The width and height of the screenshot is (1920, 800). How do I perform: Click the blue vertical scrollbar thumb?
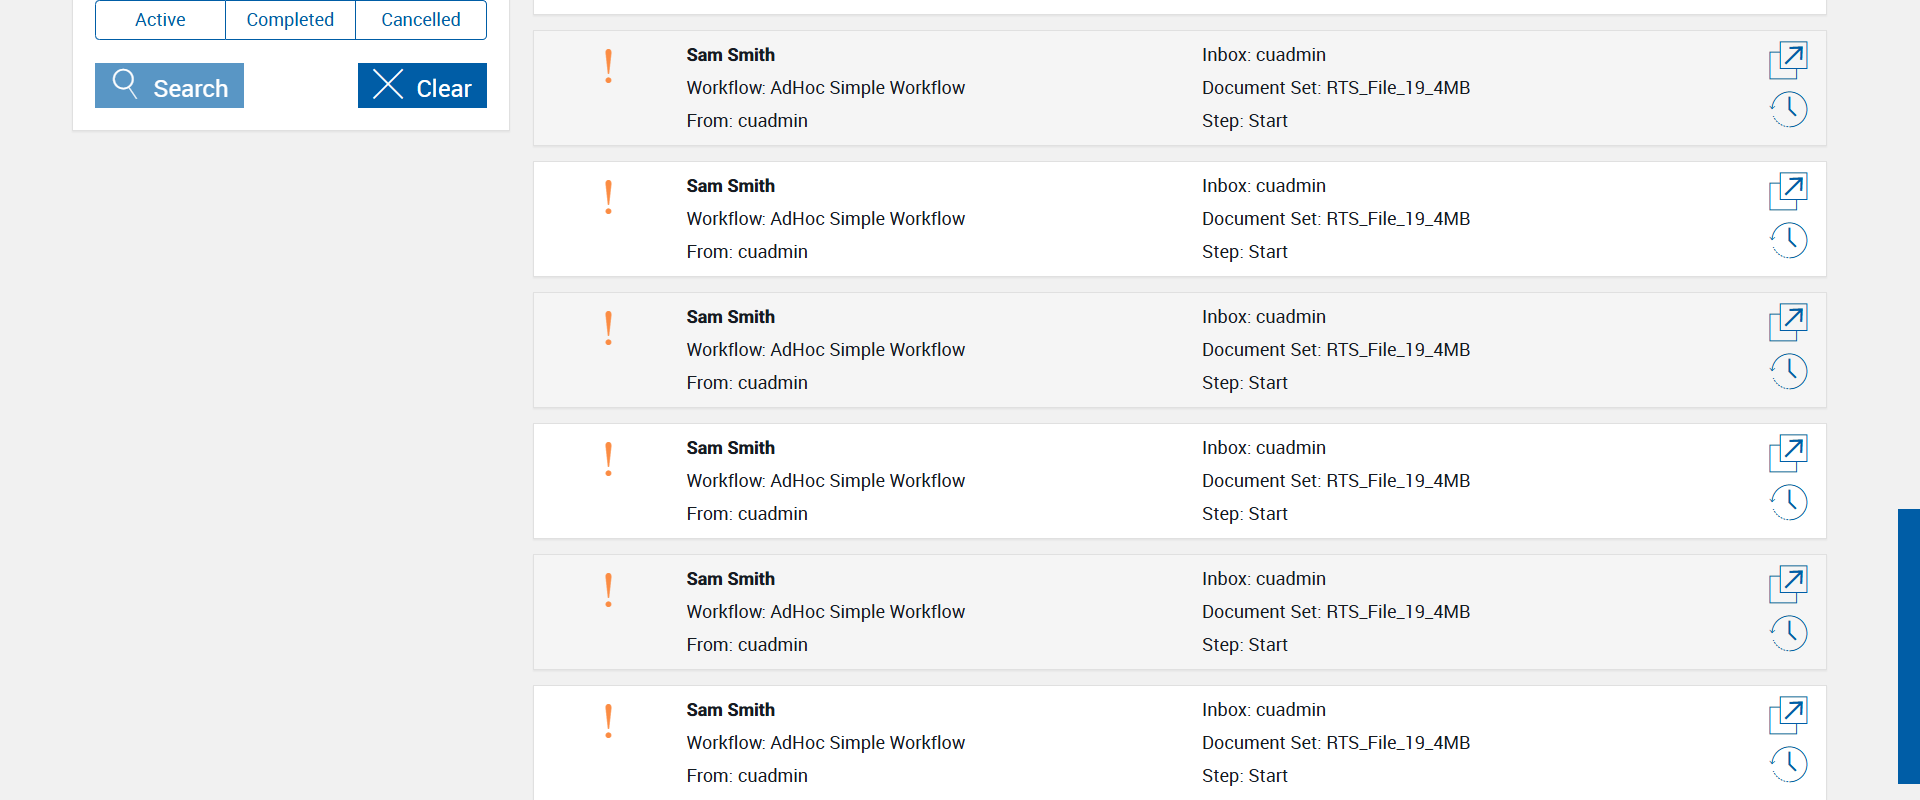pyautogui.click(x=1908, y=646)
